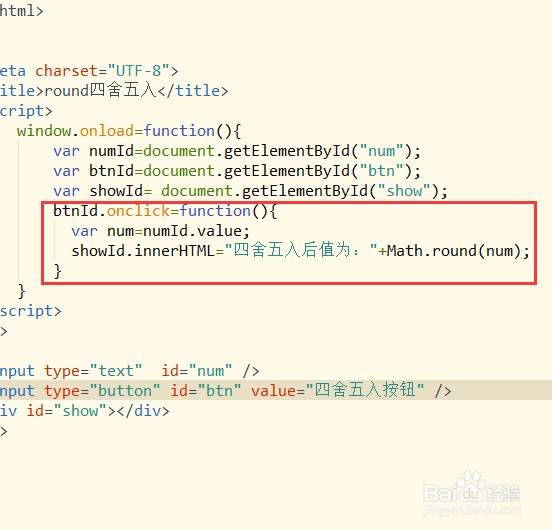
Task: Click the btnId.onclick function line
Action: (165, 211)
